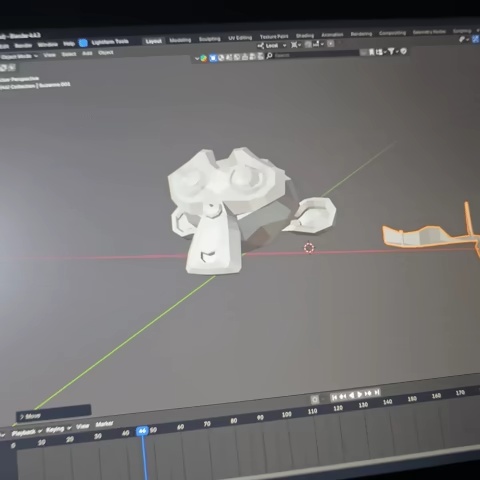
Task: Open the Local transform orientation dropdown
Action: tap(272, 46)
